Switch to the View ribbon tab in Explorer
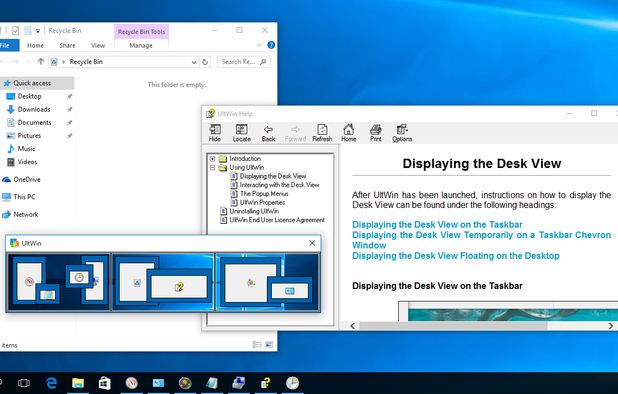 point(98,45)
